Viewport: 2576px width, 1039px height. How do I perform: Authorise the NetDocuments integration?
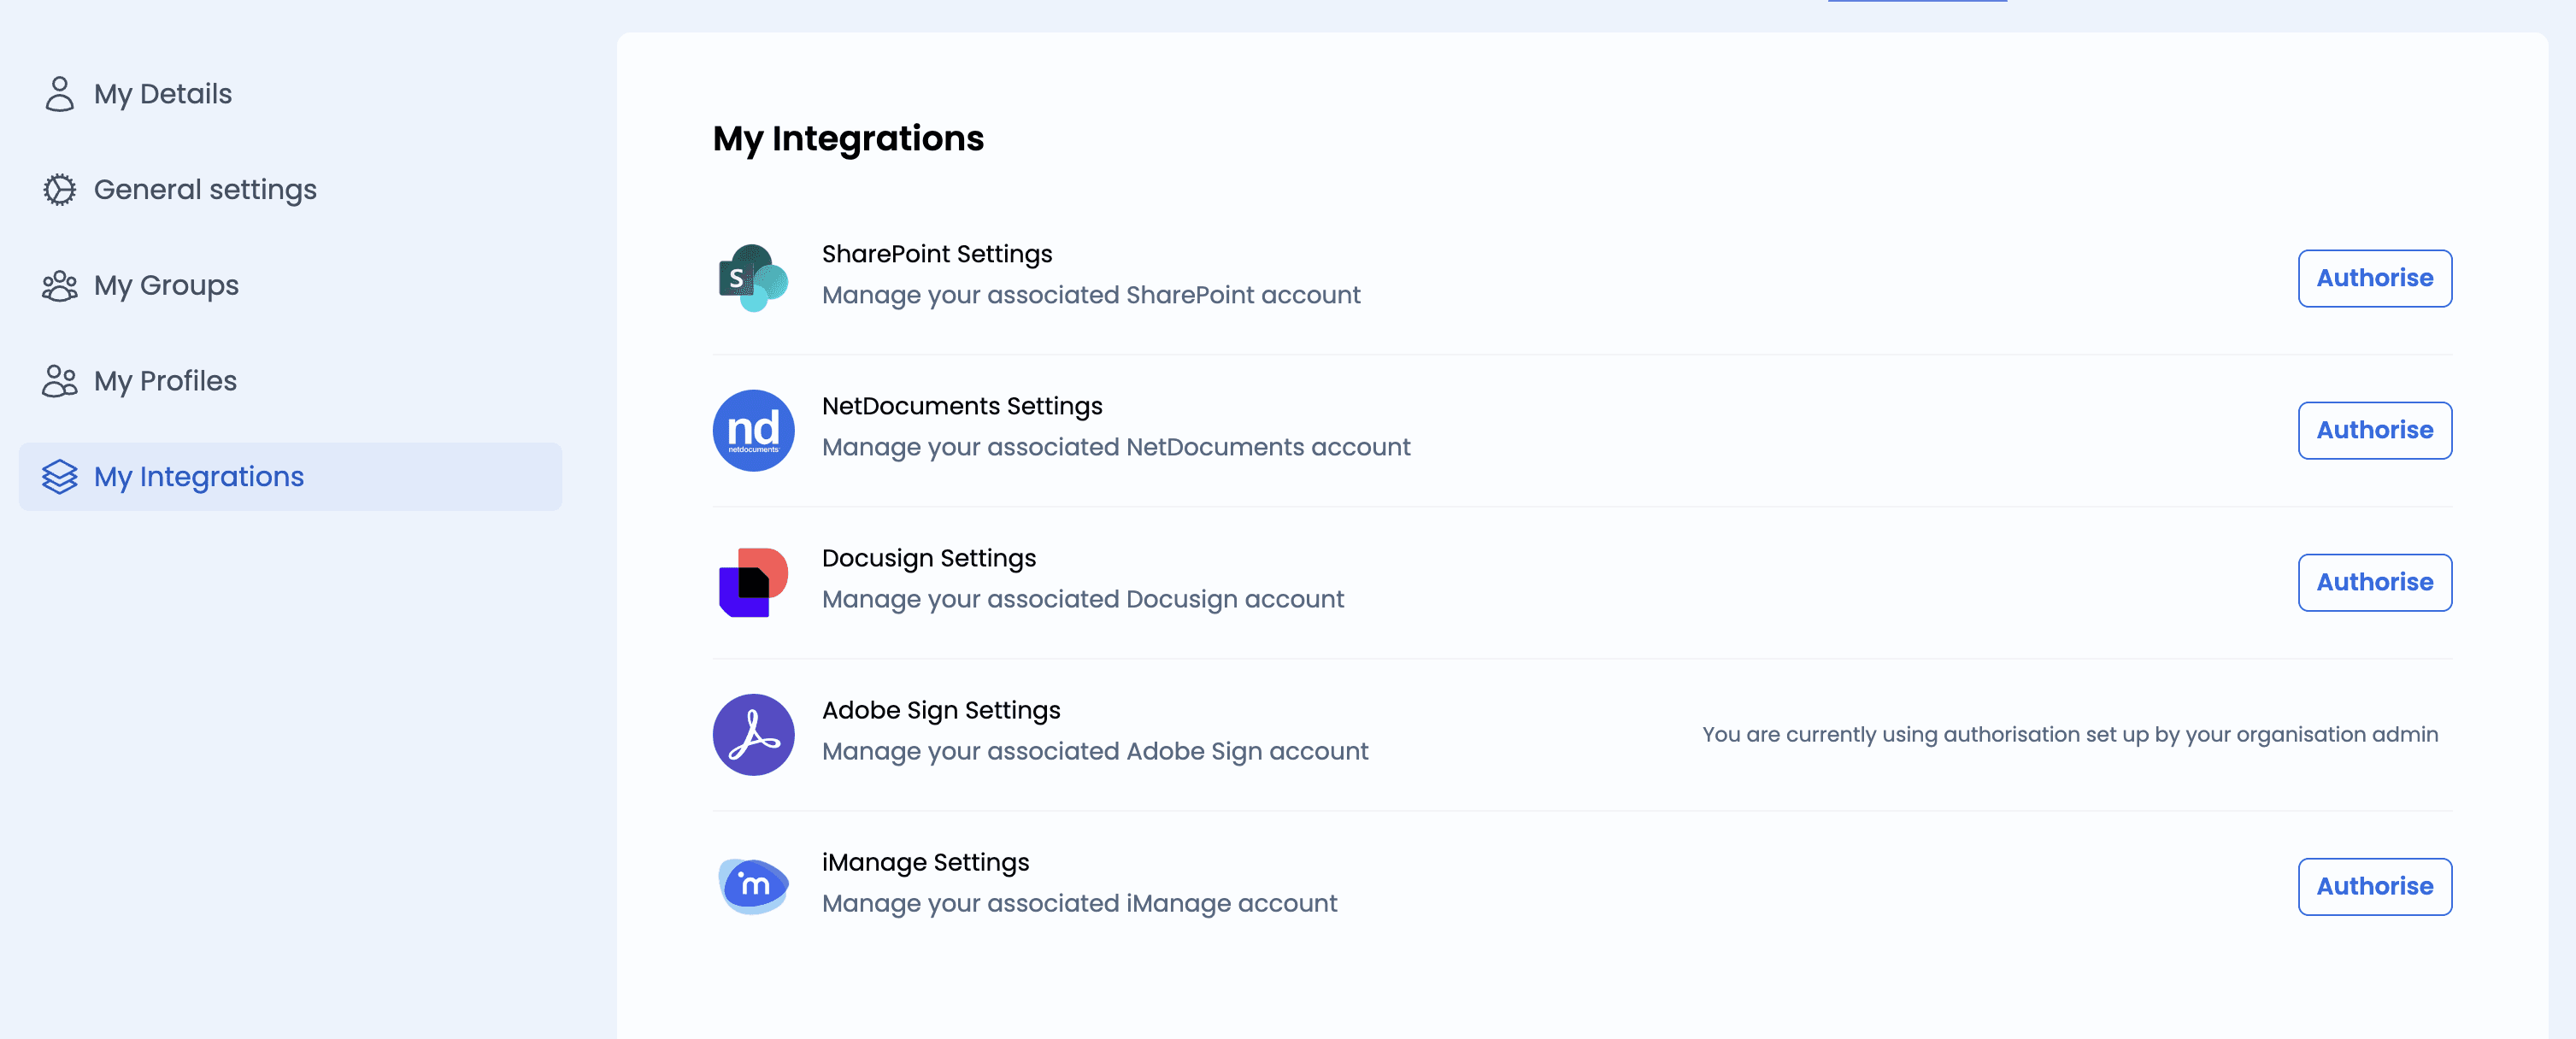pyautogui.click(x=2374, y=430)
